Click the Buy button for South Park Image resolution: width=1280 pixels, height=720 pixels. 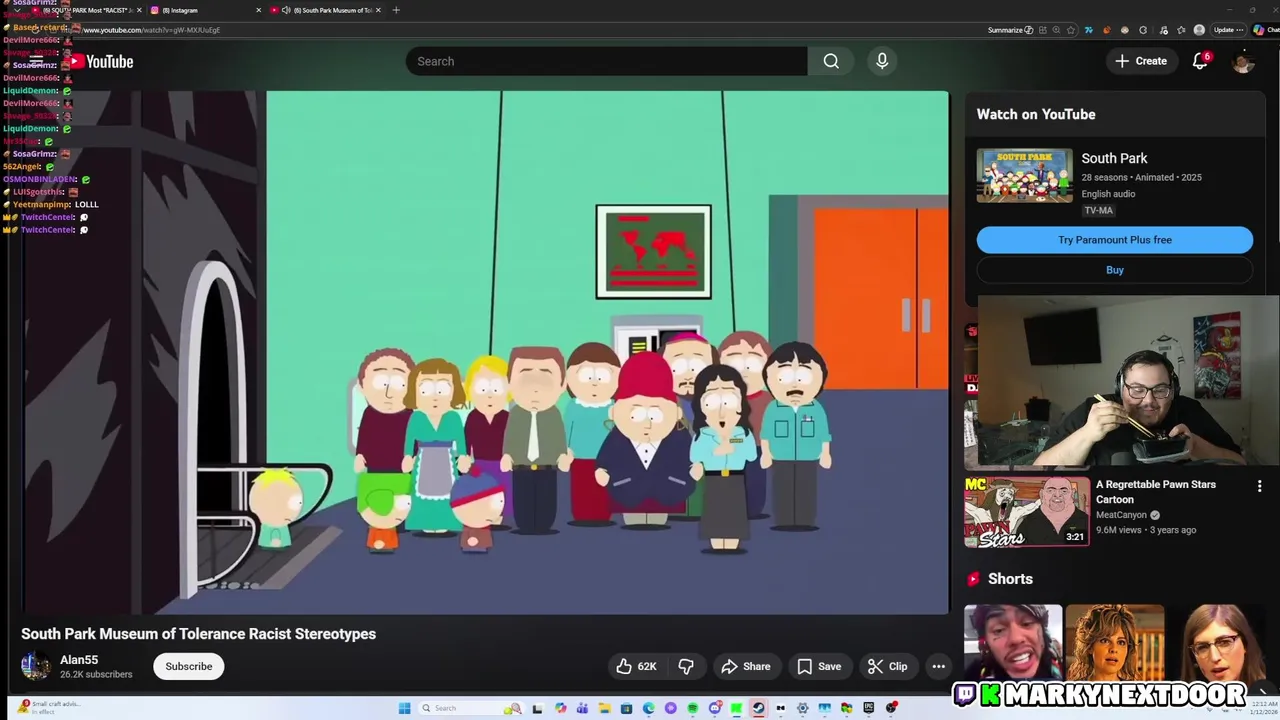tap(1115, 270)
